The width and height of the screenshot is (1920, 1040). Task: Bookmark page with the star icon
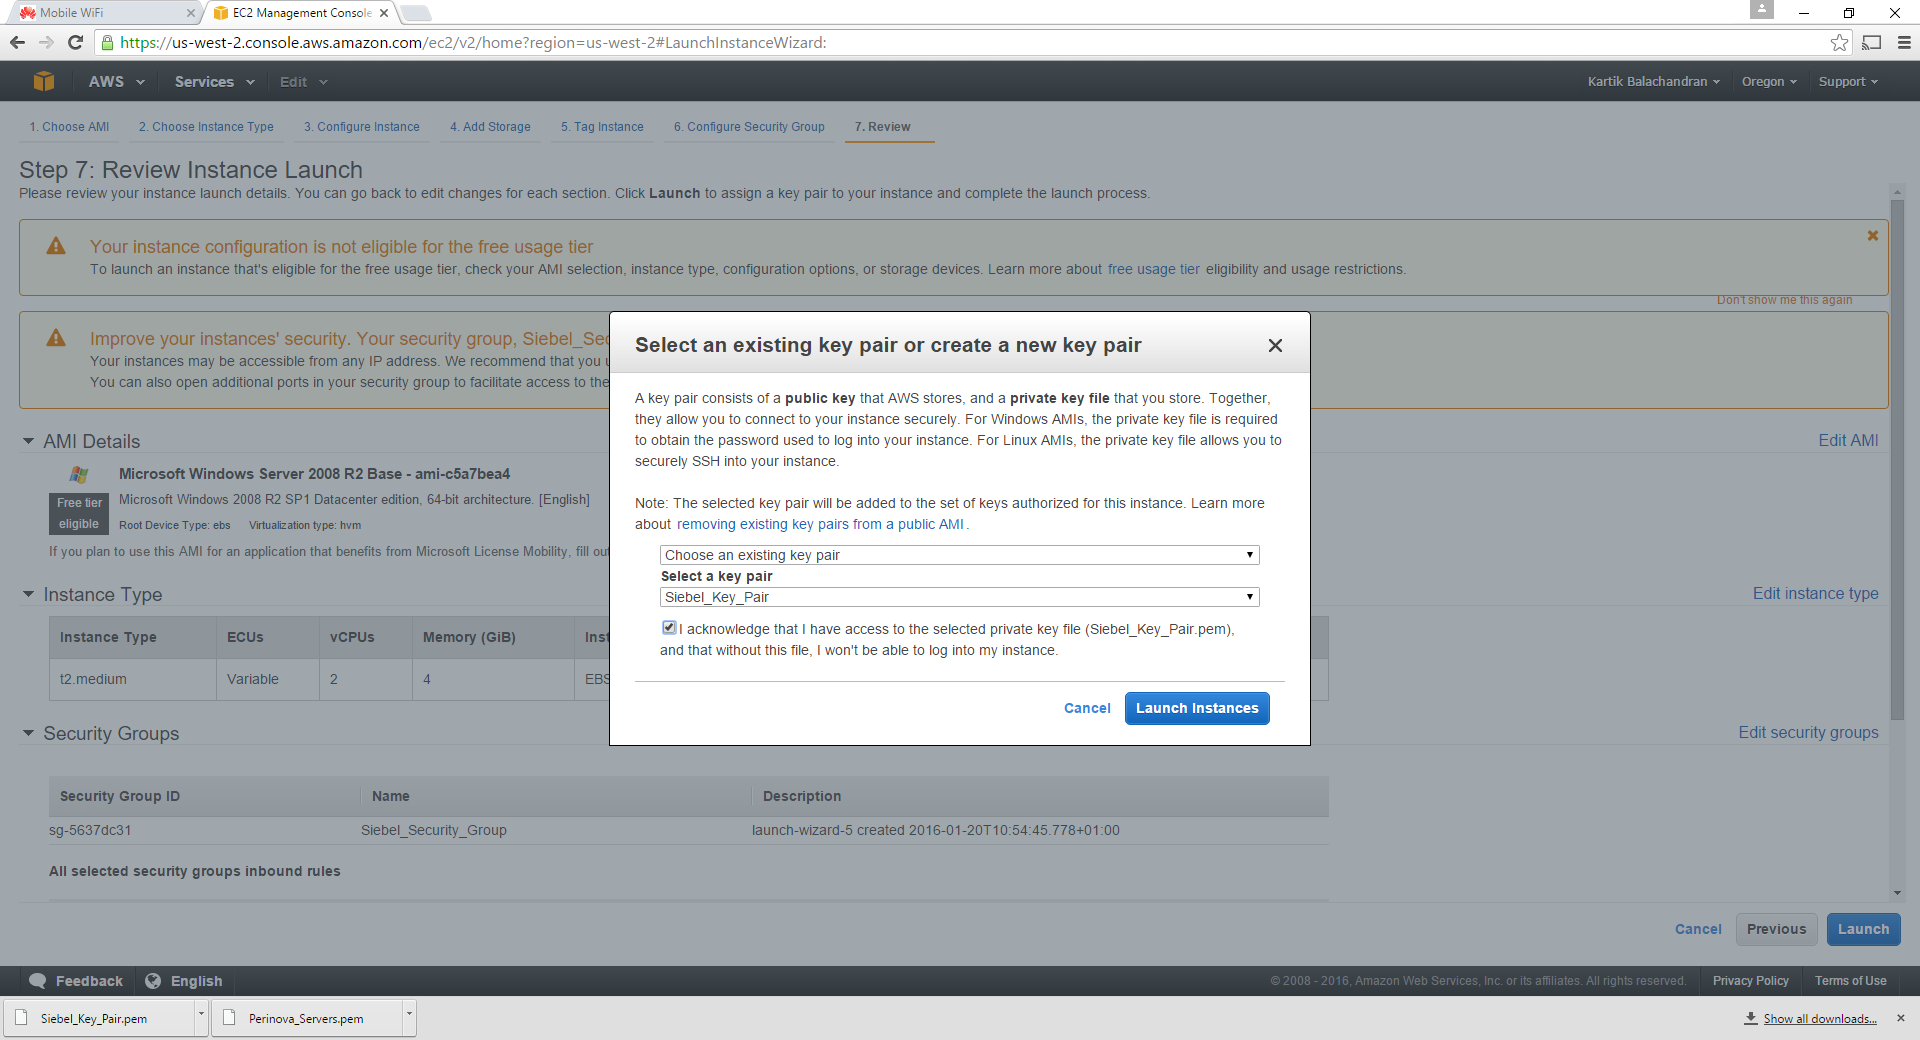(1839, 42)
